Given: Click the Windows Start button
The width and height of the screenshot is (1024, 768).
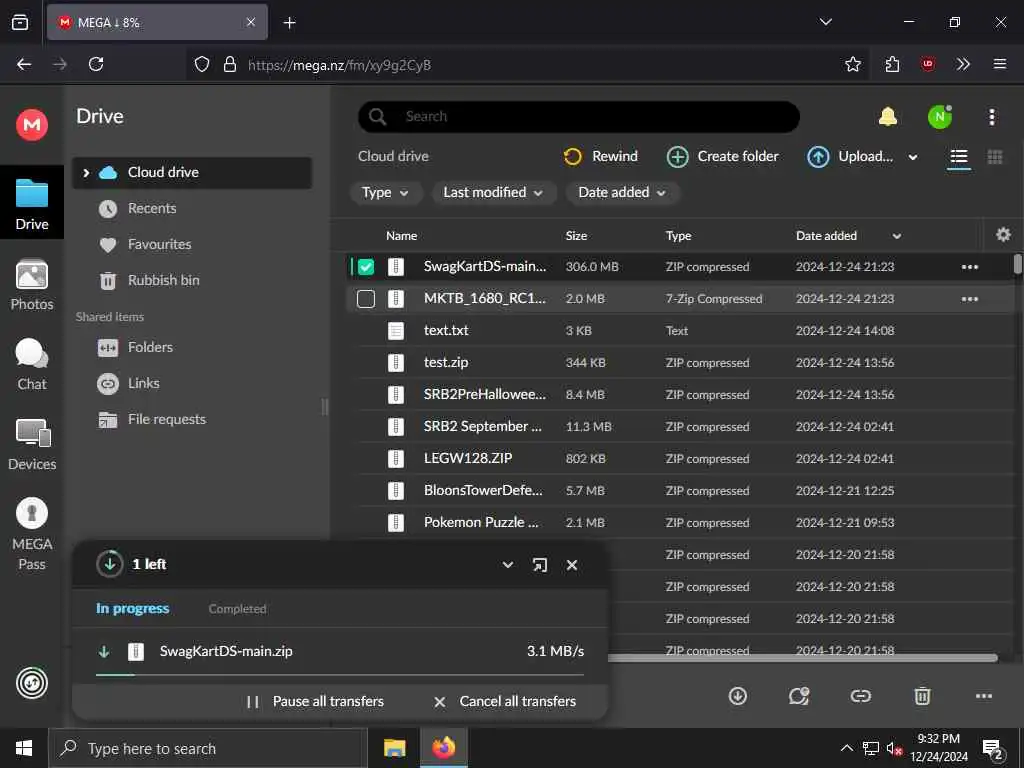Looking at the screenshot, I should click(x=24, y=748).
